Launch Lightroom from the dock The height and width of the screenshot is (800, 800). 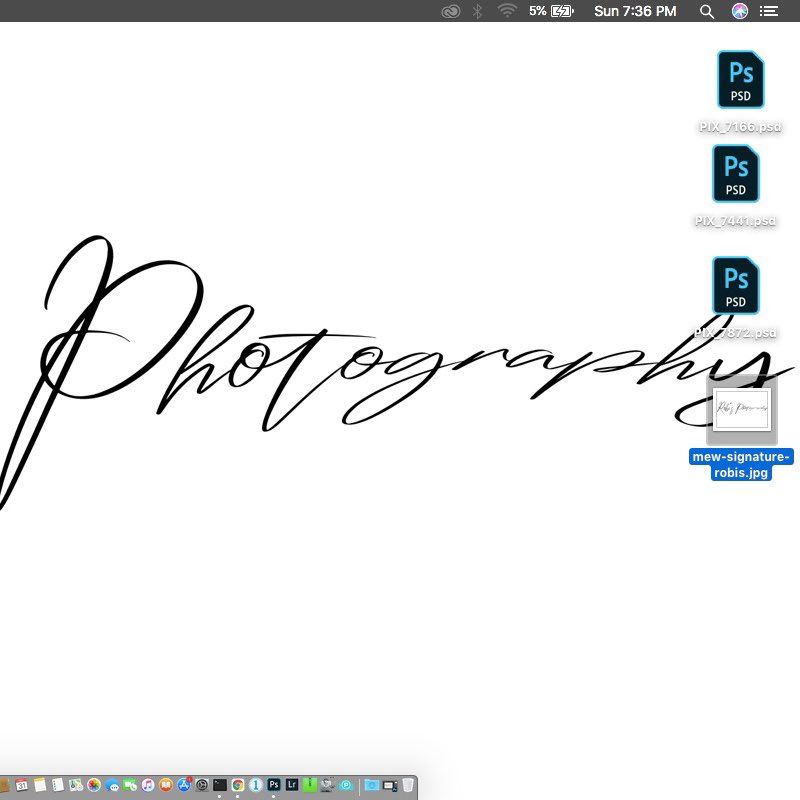(291, 786)
